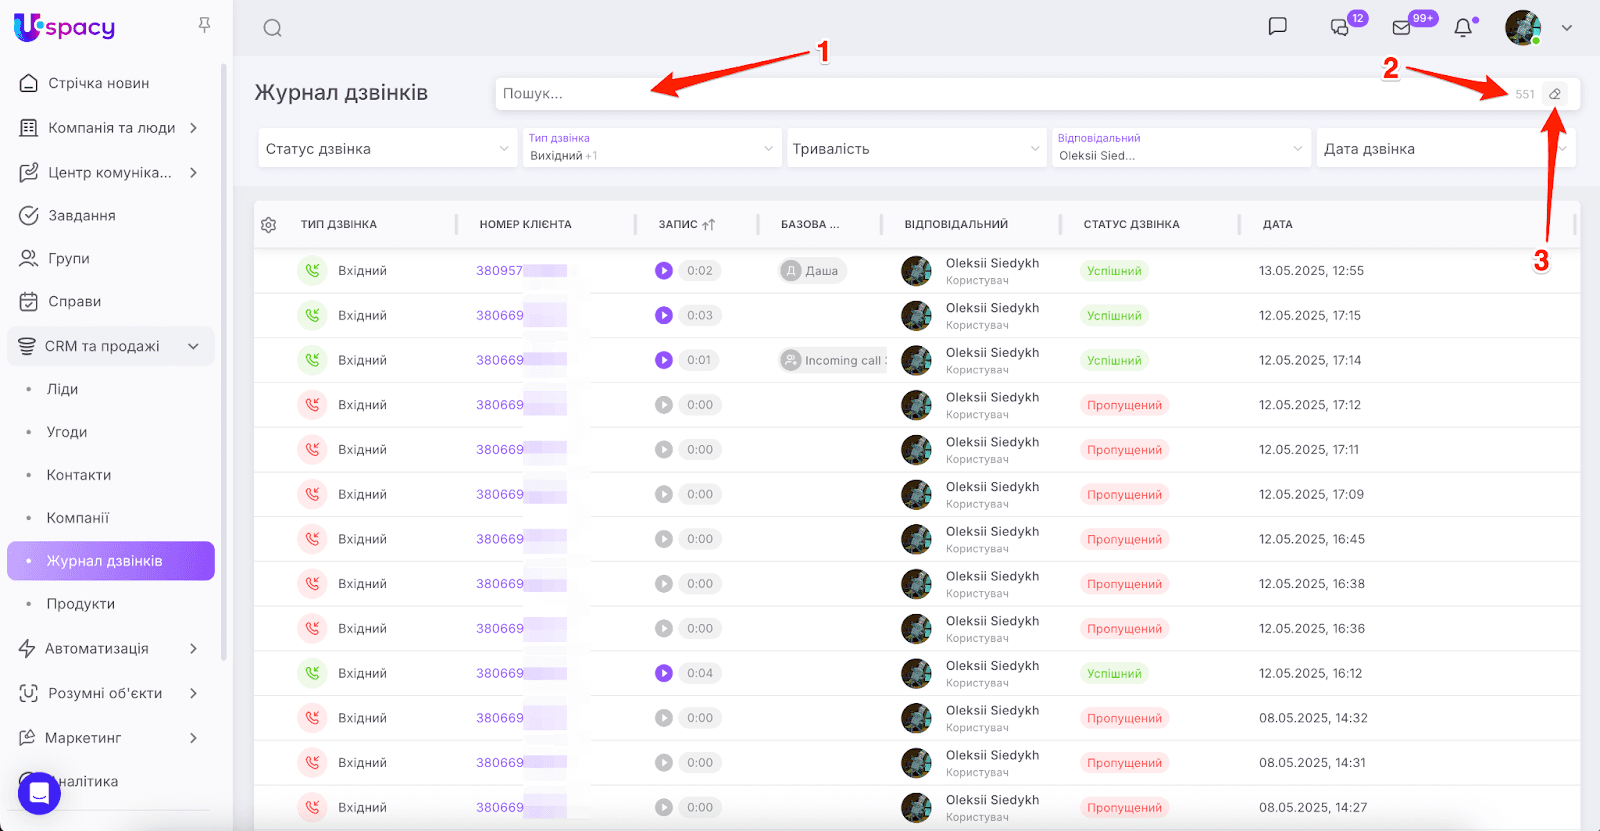This screenshot has height=831, width=1600.
Task: Open the mail inbox icon with 99+ badge
Action: (x=1402, y=28)
